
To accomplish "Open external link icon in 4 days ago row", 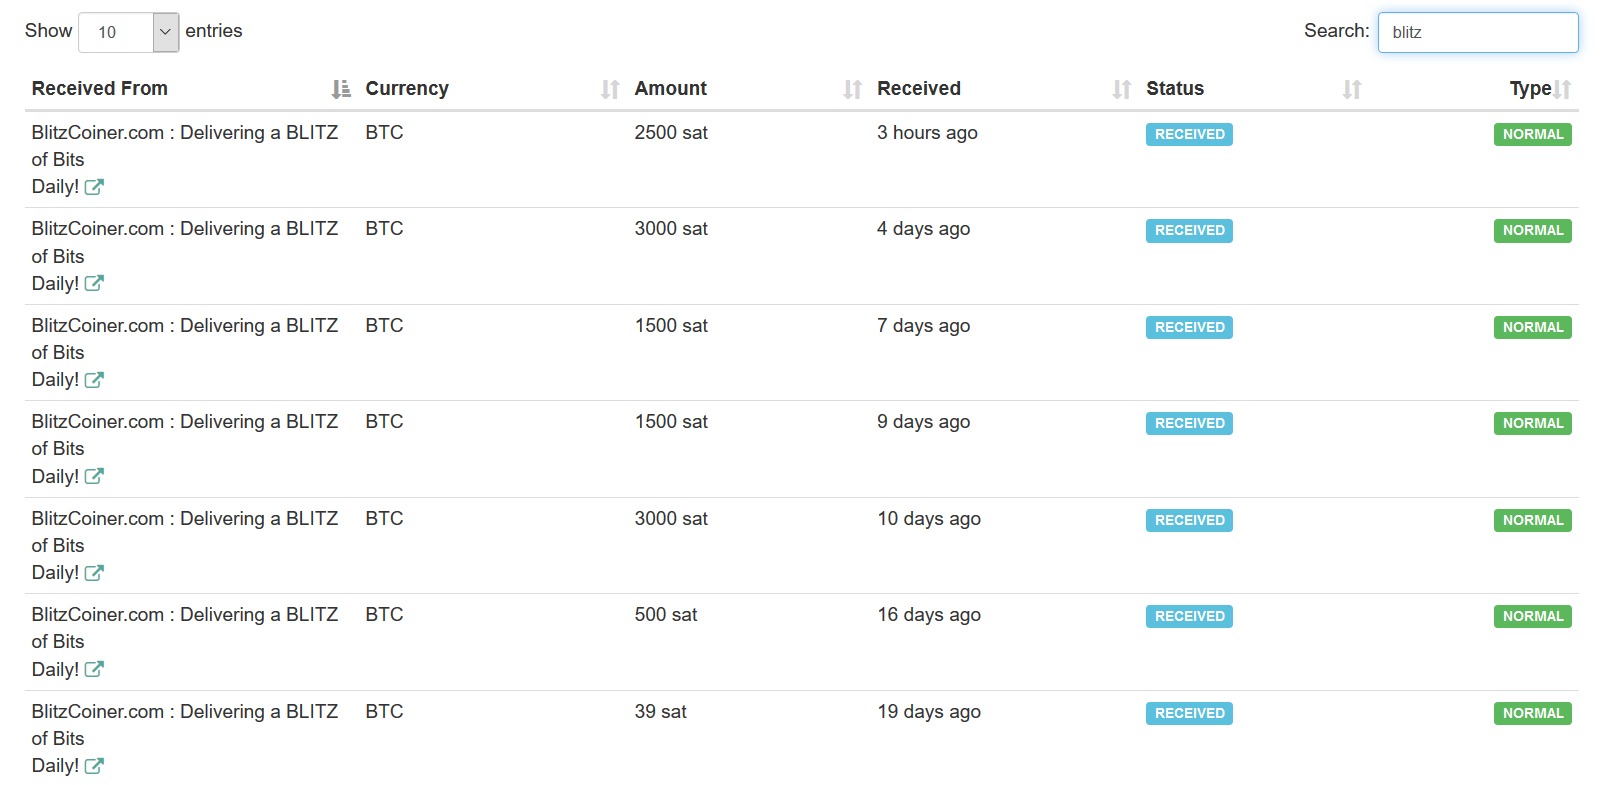I will [x=94, y=284].
